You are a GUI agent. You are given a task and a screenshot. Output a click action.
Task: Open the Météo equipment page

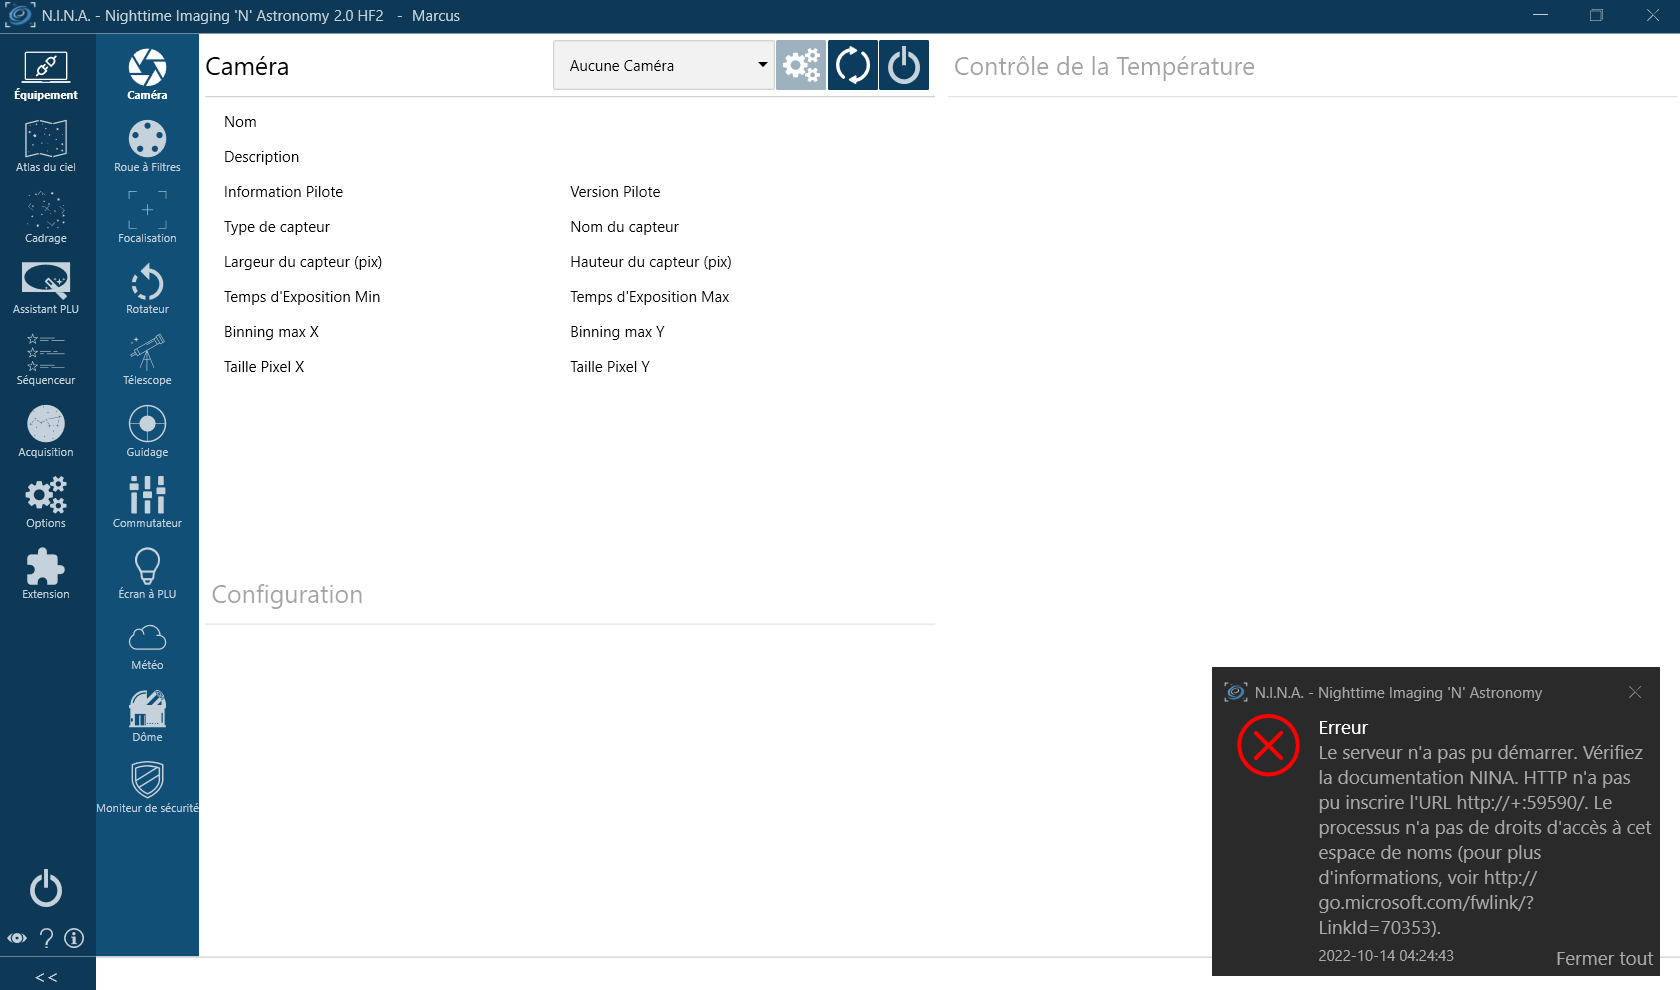pyautogui.click(x=147, y=645)
